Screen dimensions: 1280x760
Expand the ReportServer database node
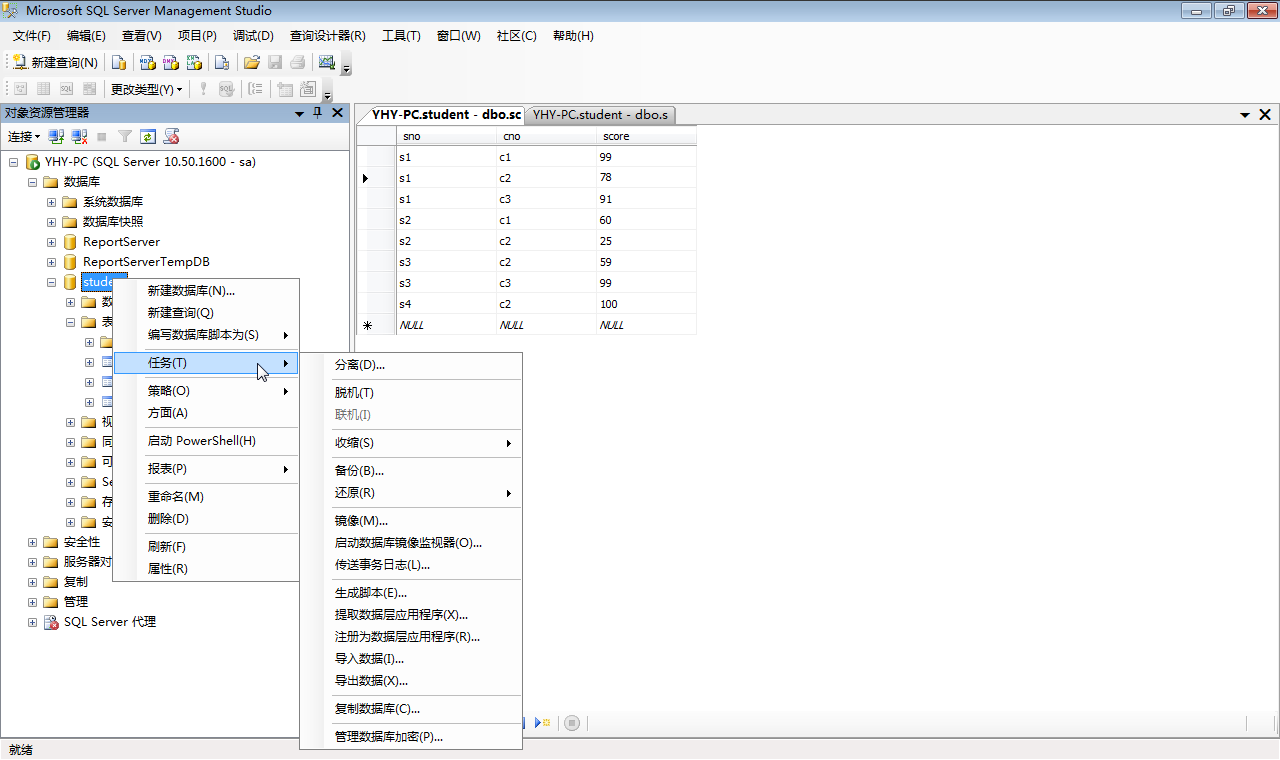tap(52, 242)
